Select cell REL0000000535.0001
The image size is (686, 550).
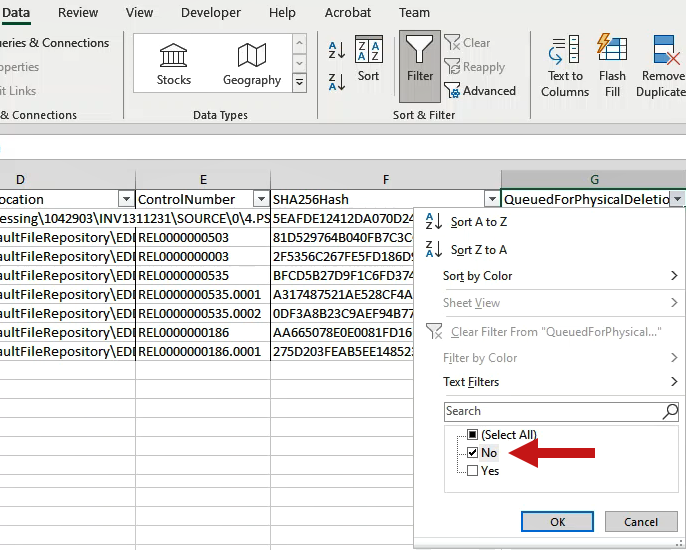coord(203,294)
